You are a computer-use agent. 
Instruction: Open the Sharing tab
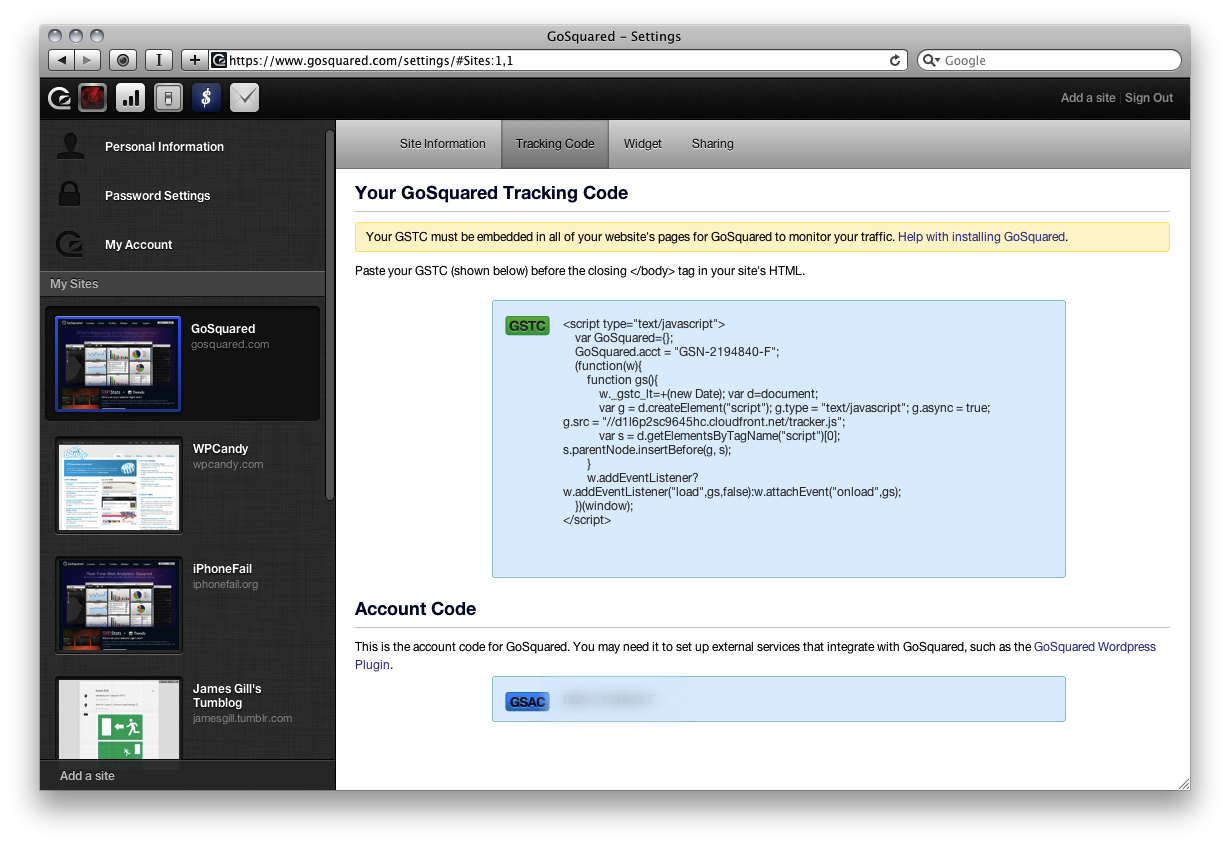point(713,144)
